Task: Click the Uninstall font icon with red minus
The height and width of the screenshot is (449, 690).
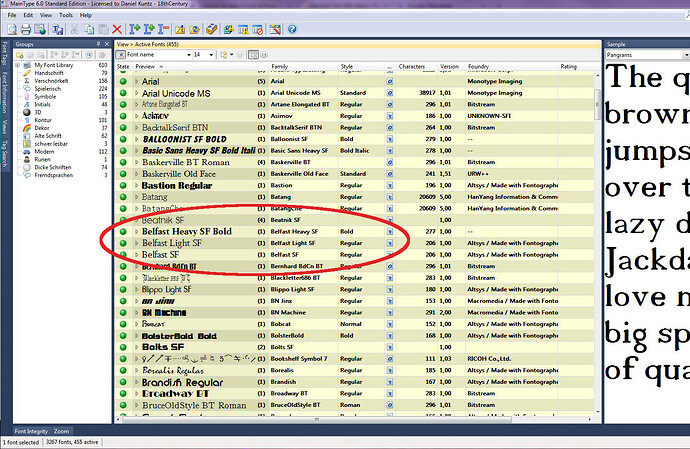Action: [164, 29]
